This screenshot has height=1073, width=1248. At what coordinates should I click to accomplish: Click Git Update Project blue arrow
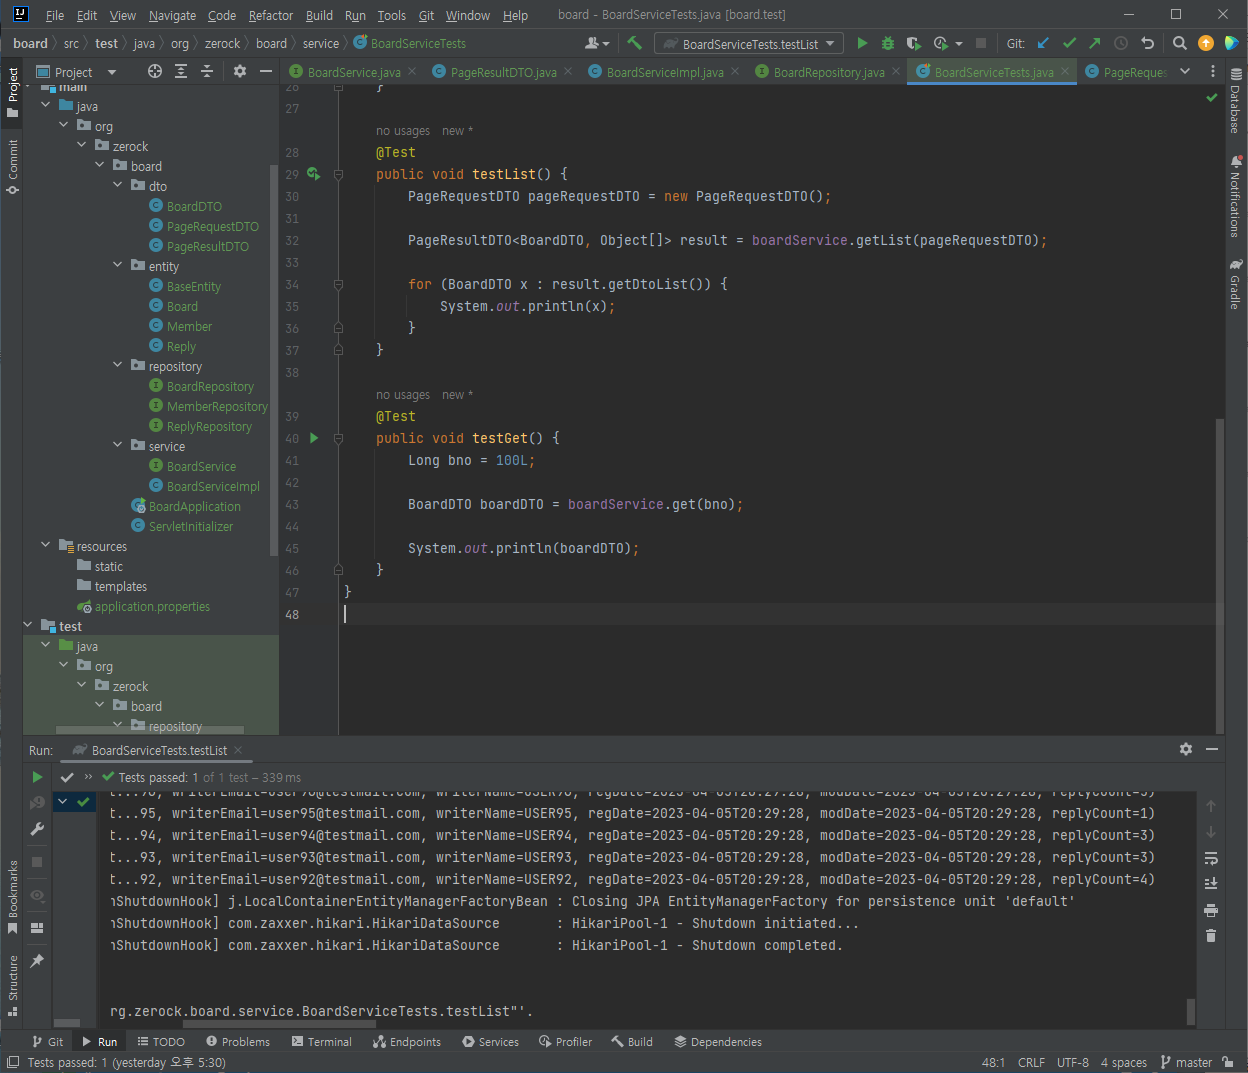(1043, 43)
